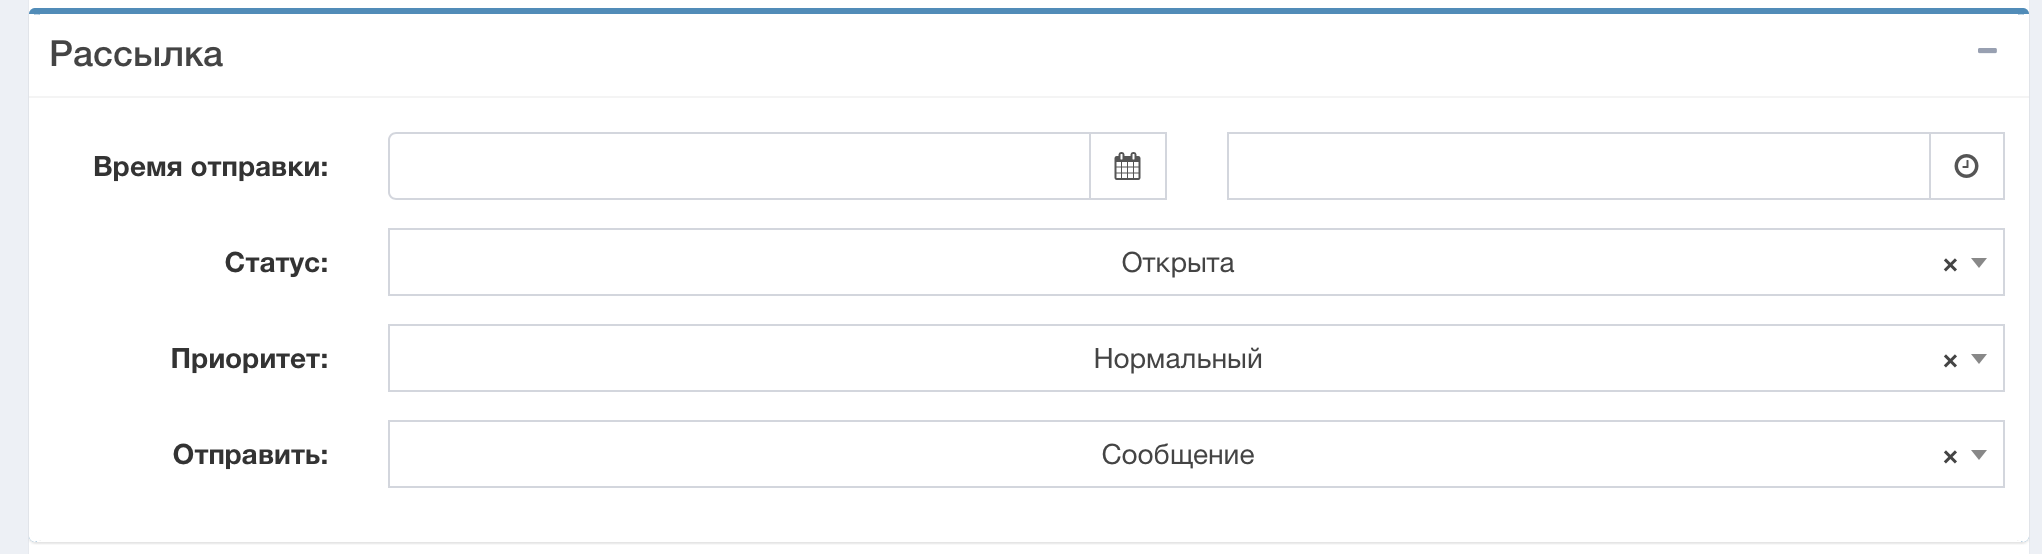Expand the Приоритет dropdown arrow
The height and width of the screenshot is (554, 2042).
(x=1978, y=359)
